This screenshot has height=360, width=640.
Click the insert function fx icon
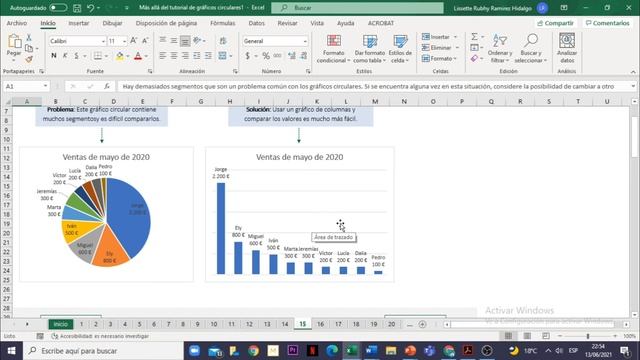coord(107,87)
